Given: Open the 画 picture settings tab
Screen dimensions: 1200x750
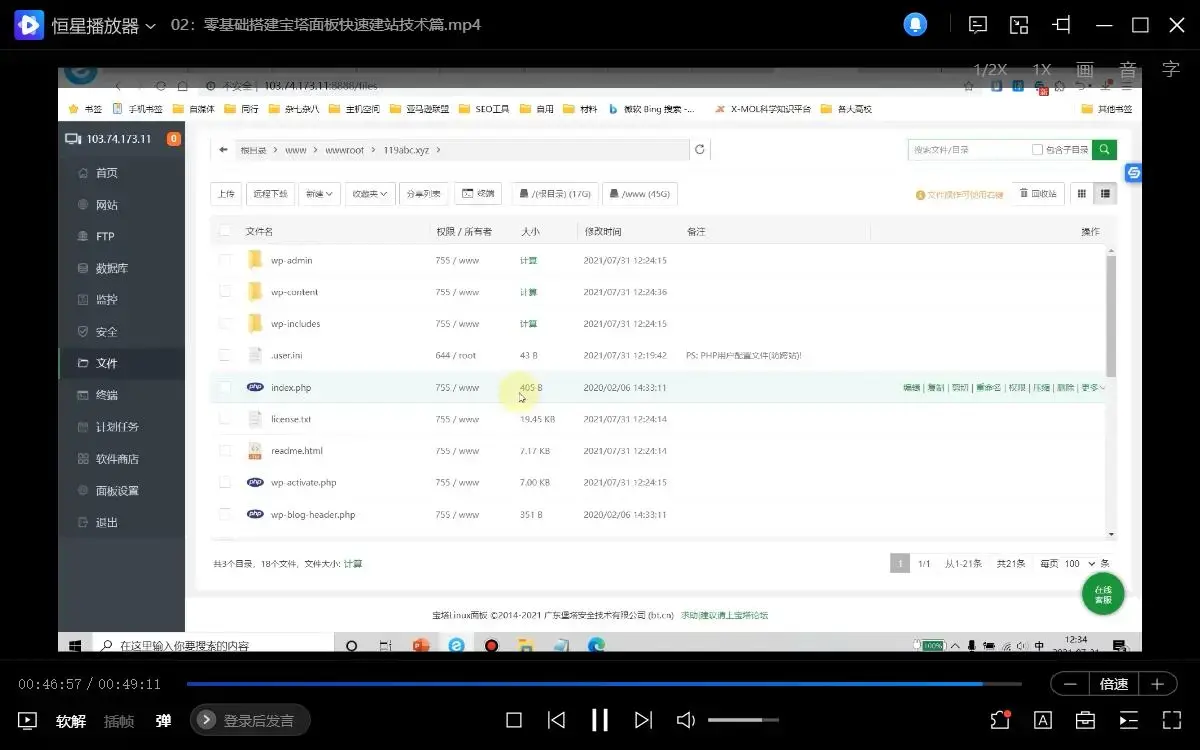Looking at the screenshot, I should pos(1085,70).
